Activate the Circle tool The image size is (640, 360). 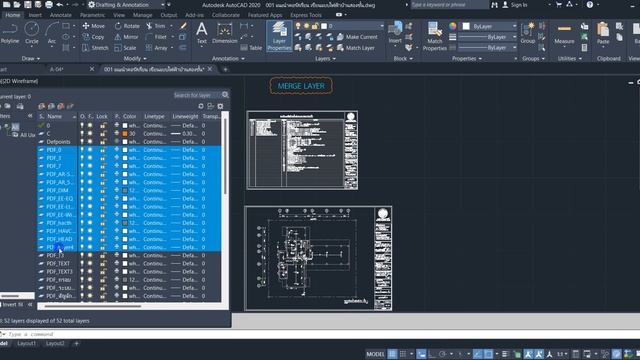click(x=31, y=33)
